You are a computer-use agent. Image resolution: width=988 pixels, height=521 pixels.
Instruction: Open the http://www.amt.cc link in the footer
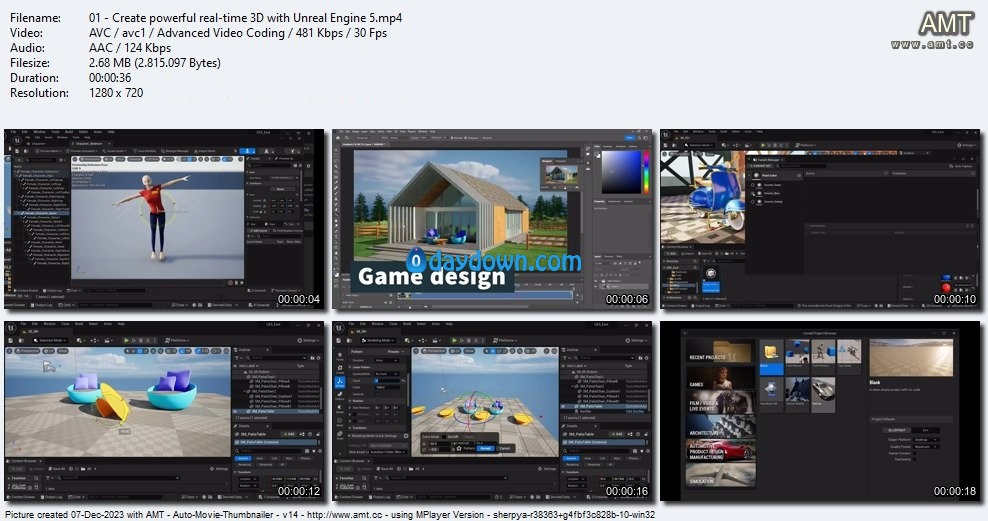click(x=345, y=515)
